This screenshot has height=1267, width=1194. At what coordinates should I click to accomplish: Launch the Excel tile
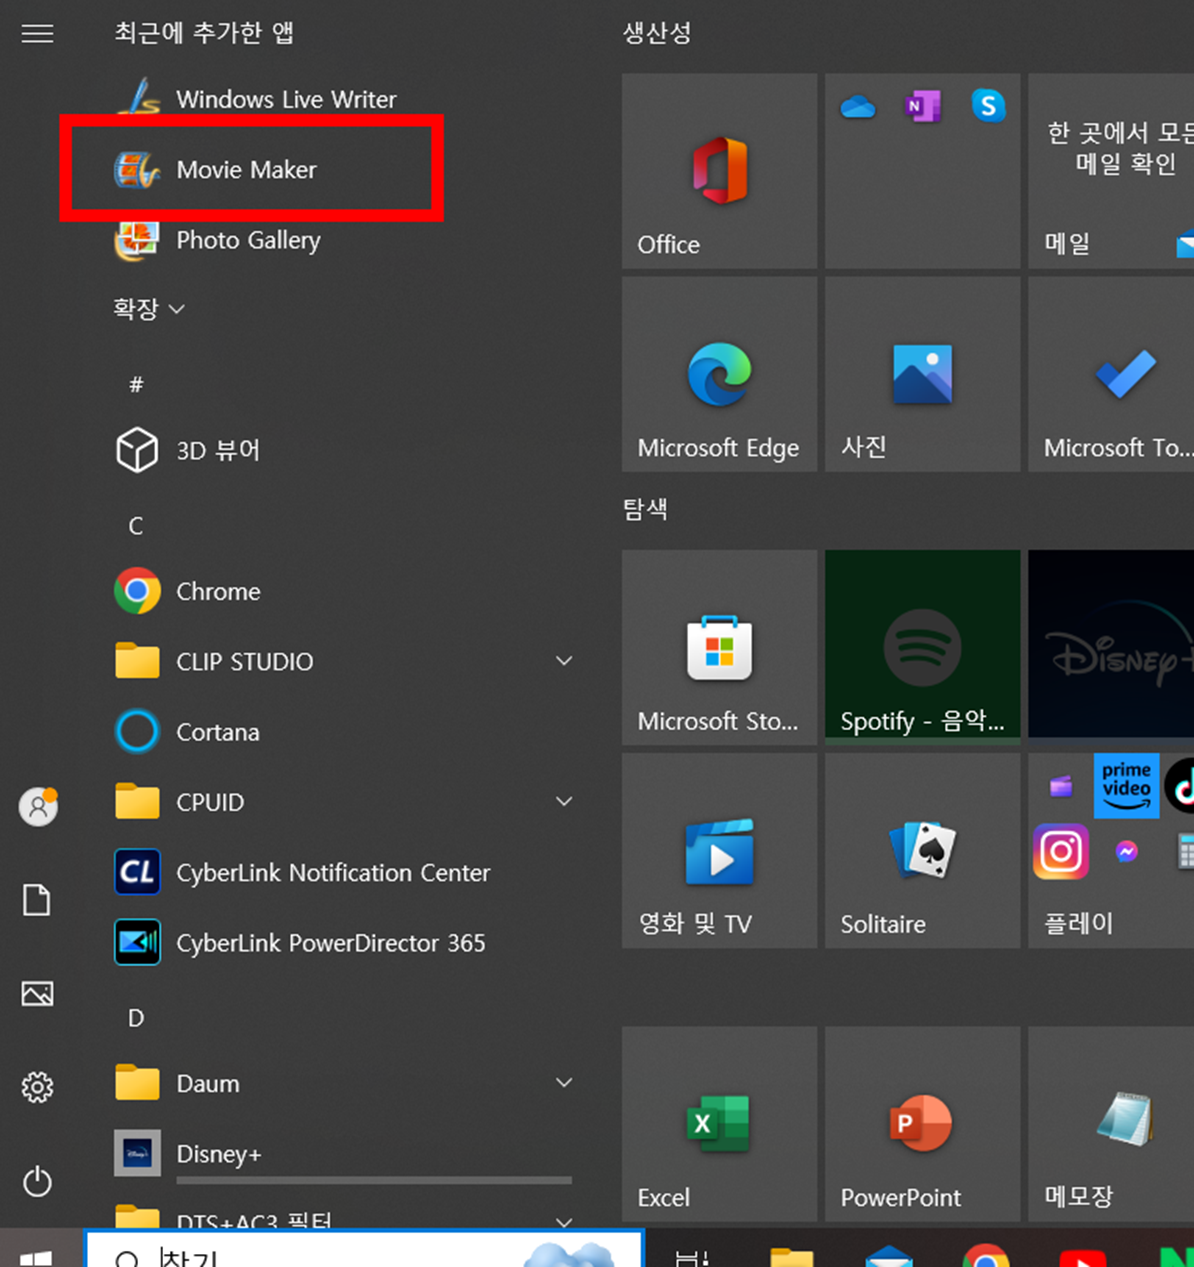[x=720, y=1123]
